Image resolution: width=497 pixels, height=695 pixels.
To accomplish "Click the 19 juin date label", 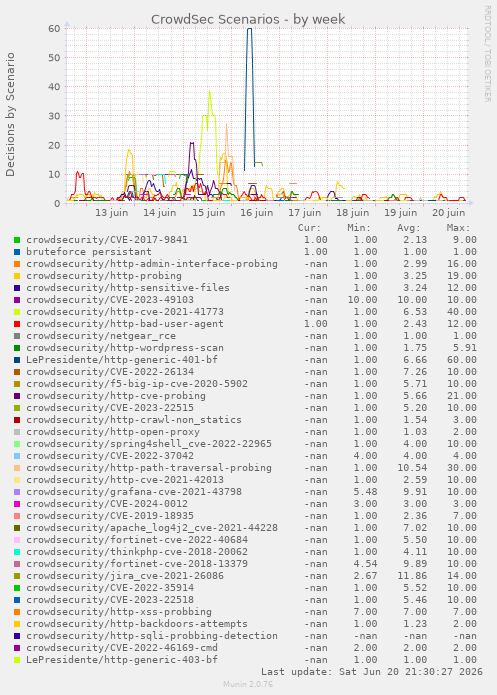I will [x=400, y=213].
